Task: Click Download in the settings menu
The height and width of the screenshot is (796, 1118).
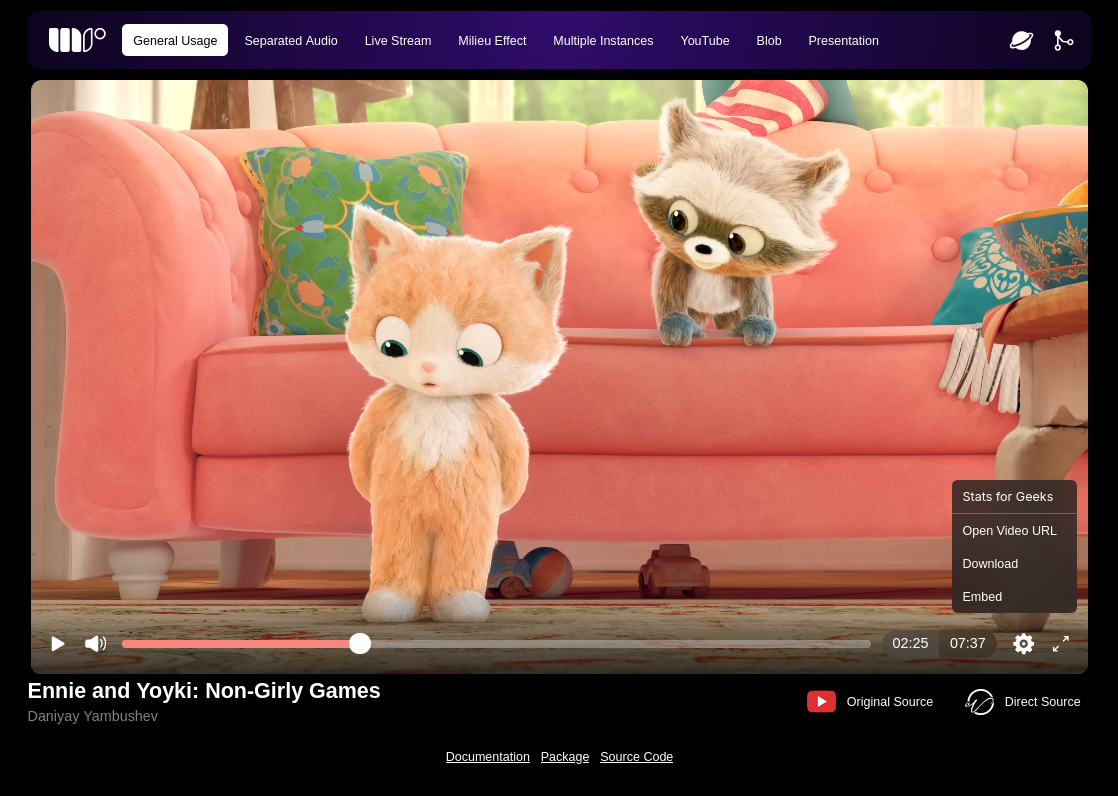Action: pyautogui.click(x=990, y=564)
